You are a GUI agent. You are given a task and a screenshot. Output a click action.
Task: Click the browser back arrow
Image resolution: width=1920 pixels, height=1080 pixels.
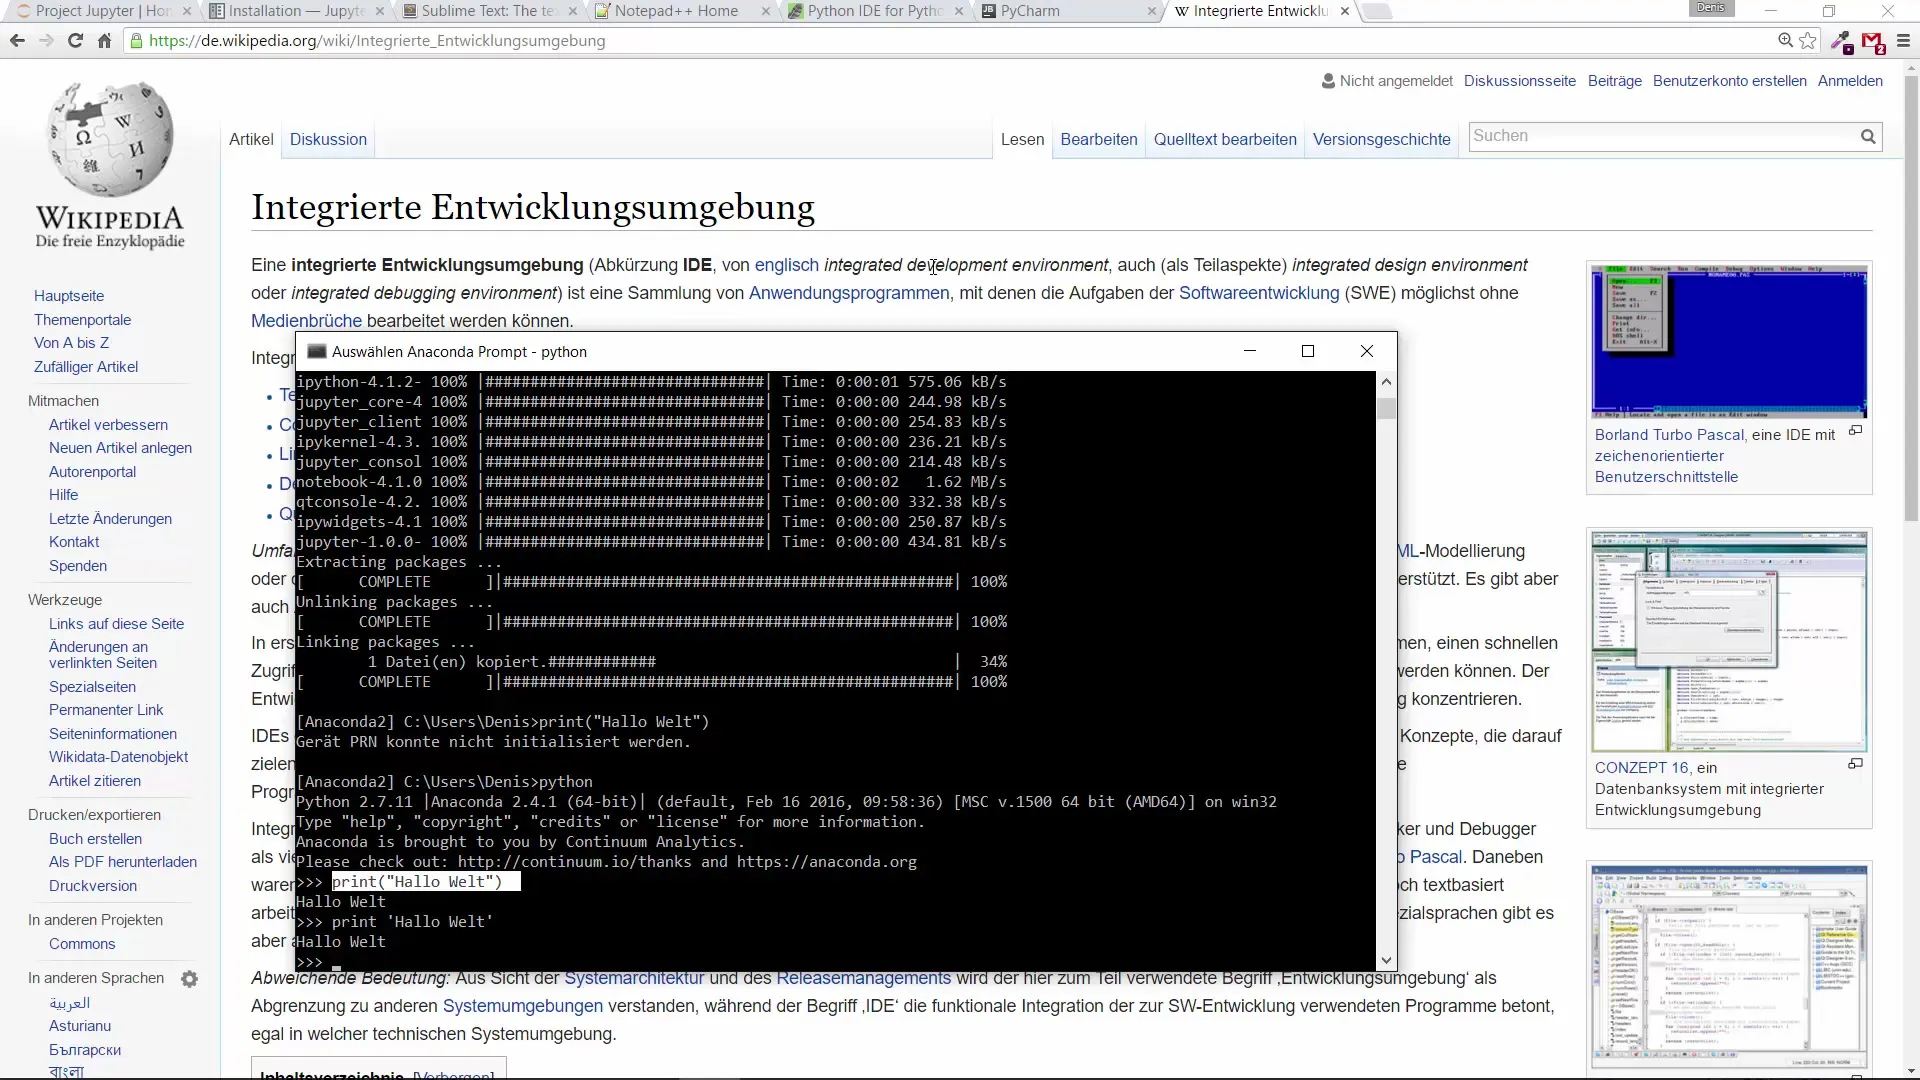click(17, 41)
